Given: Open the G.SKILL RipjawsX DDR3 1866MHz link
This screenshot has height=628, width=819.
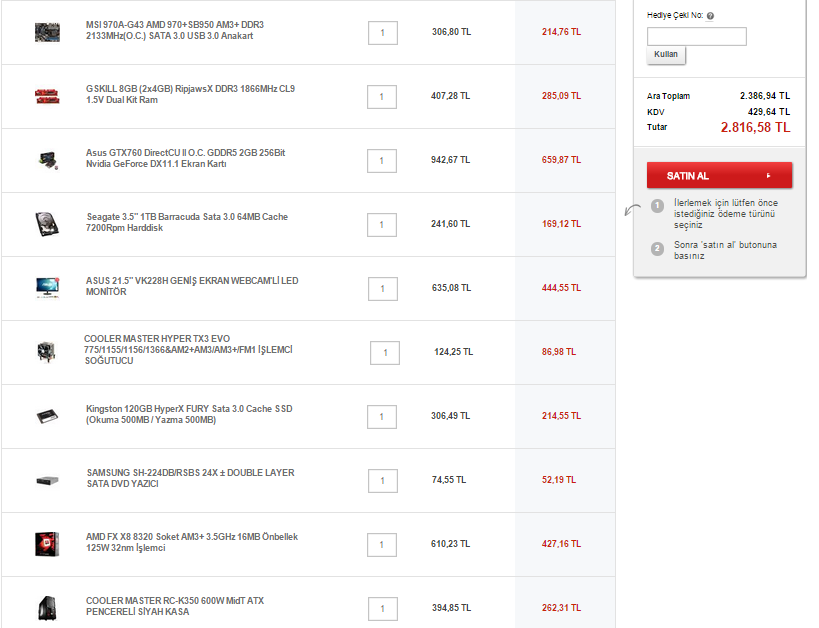Looking at the screenshot, I should point(190,94).
